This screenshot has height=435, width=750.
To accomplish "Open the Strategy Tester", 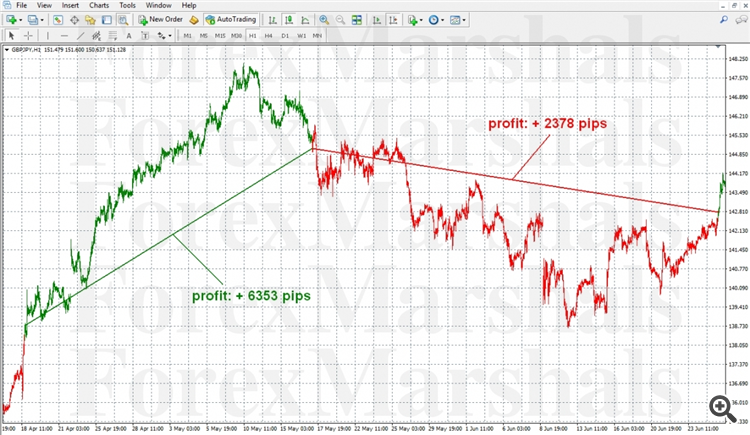I will click(123, 20).
